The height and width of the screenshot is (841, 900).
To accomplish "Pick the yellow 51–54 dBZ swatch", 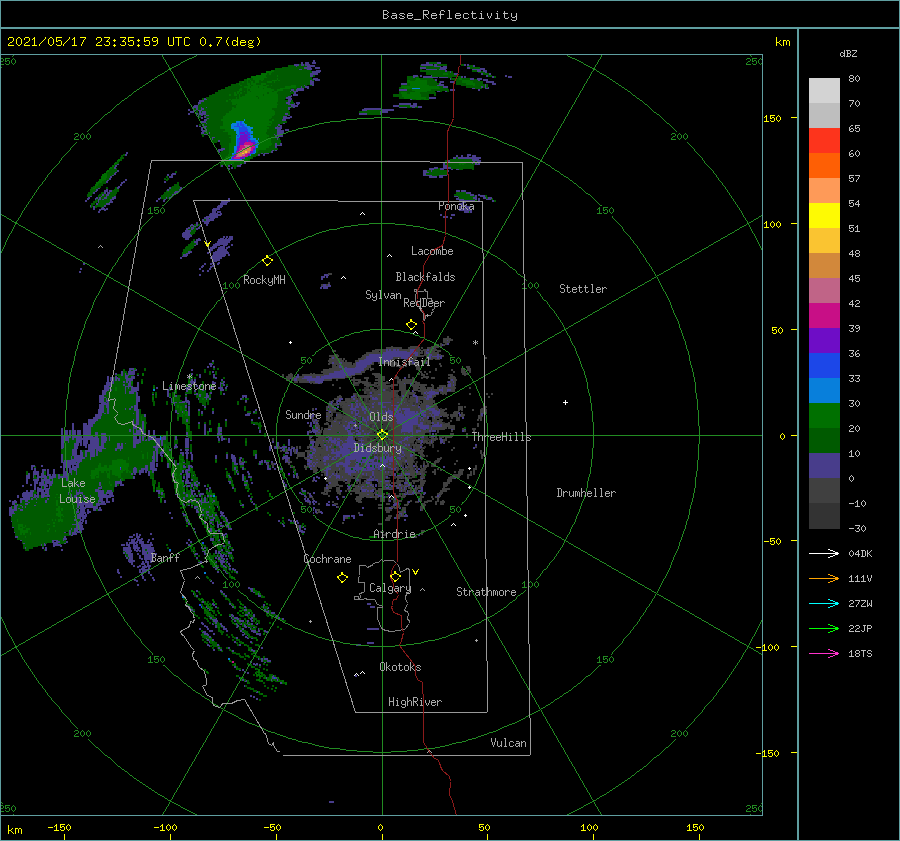I will [x=824, y=216].
